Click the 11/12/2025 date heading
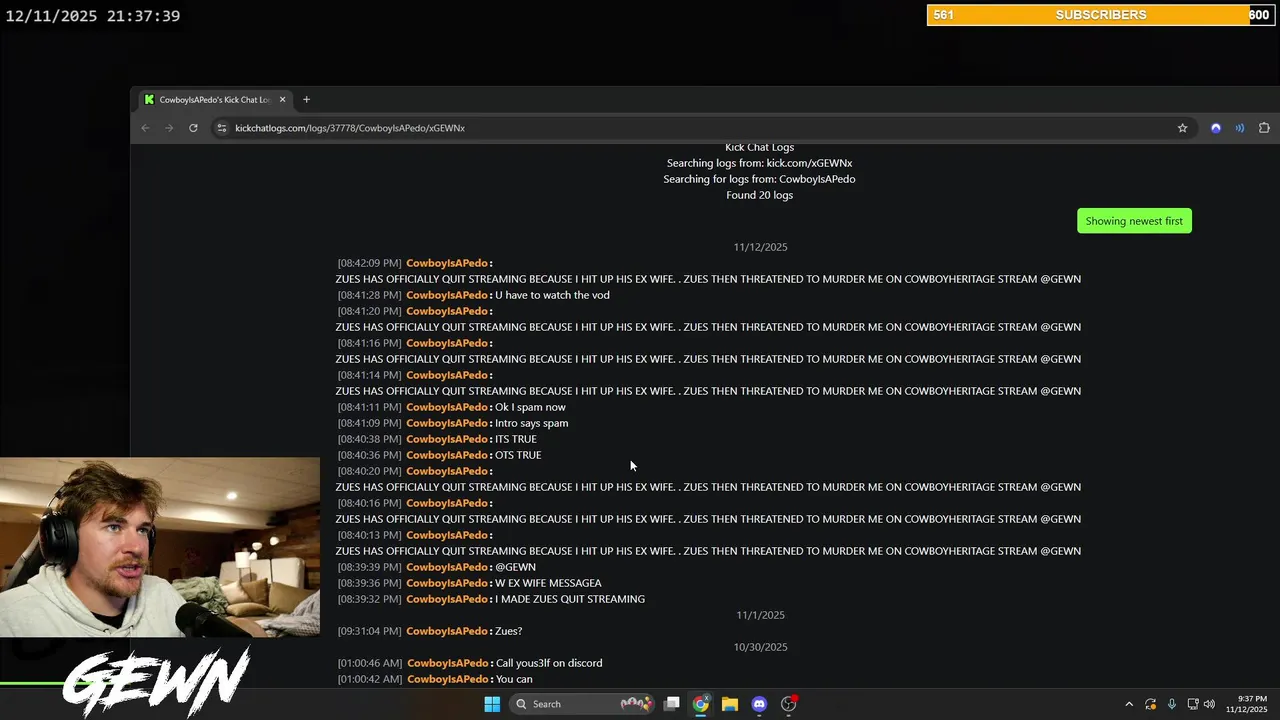Screen dimensions: 1280x720 point(760,247)
